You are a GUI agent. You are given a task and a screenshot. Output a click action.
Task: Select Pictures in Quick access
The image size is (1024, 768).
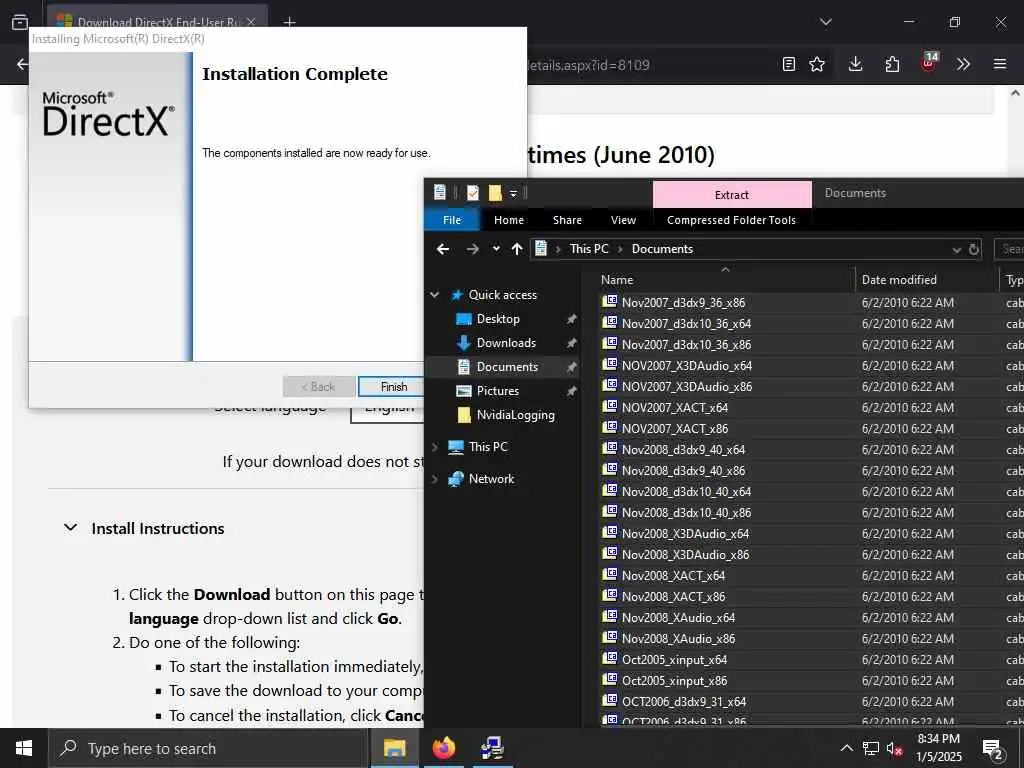pos(497,391)
